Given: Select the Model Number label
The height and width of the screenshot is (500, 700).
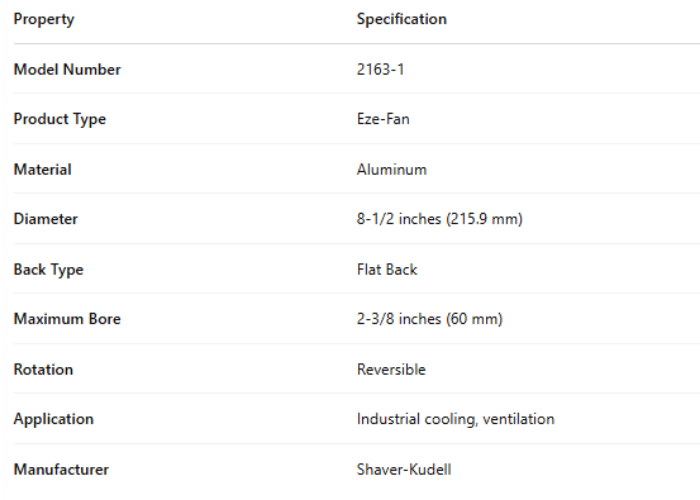Looking at the screenshot, I should coord(67,69).
